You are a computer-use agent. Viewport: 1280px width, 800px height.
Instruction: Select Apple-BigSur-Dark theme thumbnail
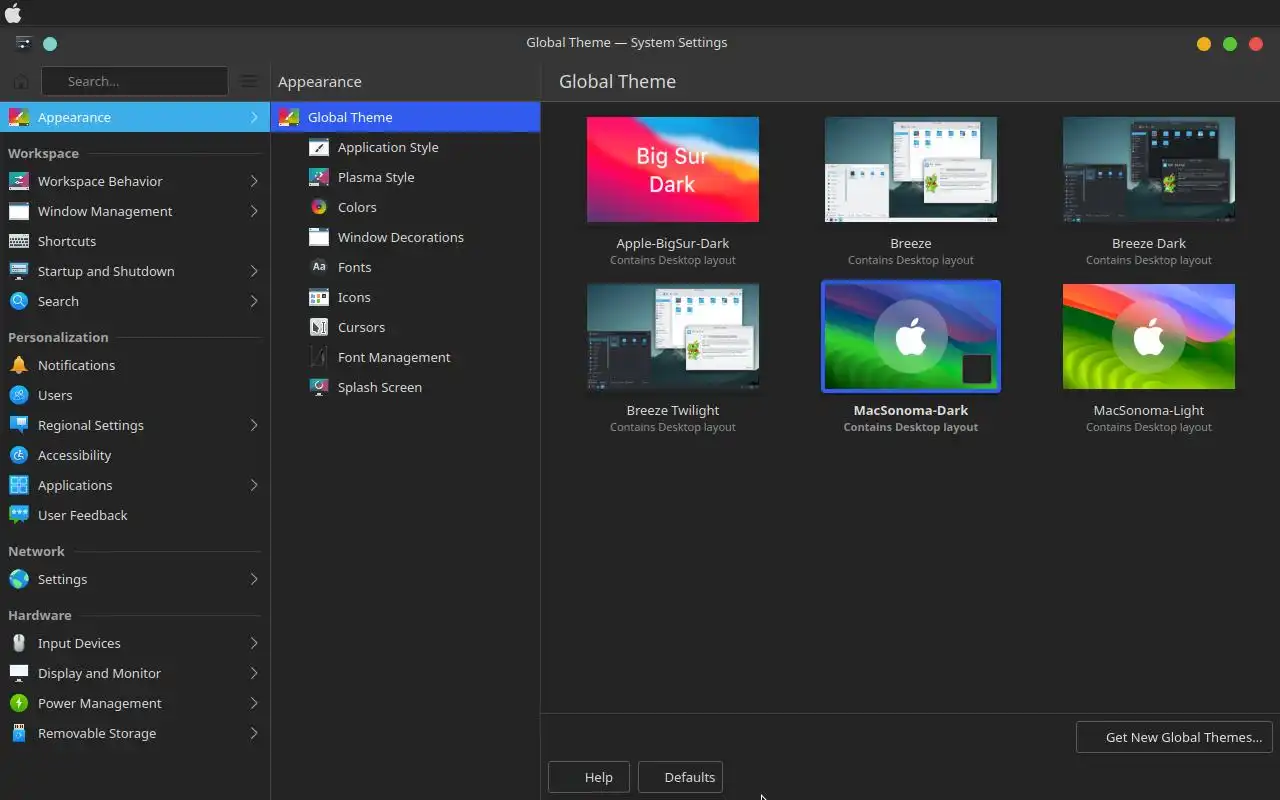click(673, 169)
